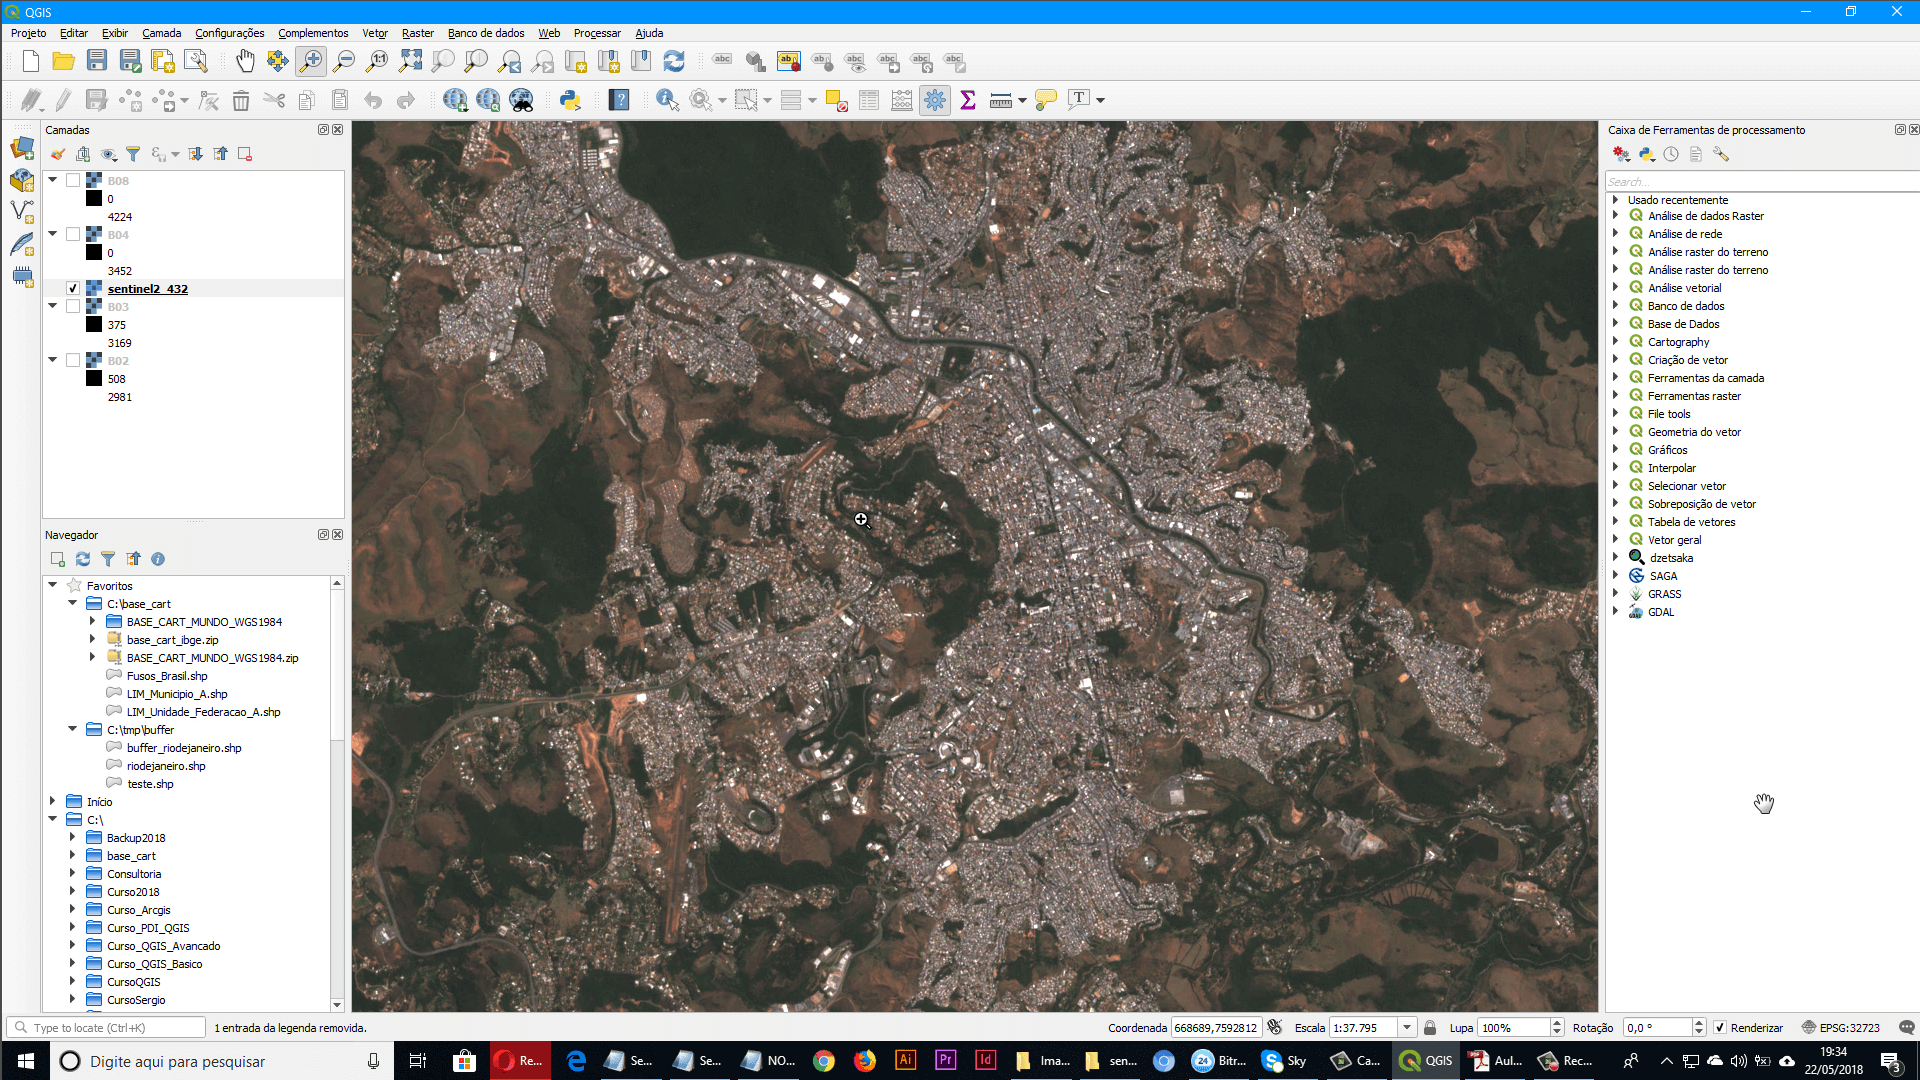This screenshot has height=1080, width=1920.
Task: Uncheck the sentinel2_432 layer
Action: [73, 288]
